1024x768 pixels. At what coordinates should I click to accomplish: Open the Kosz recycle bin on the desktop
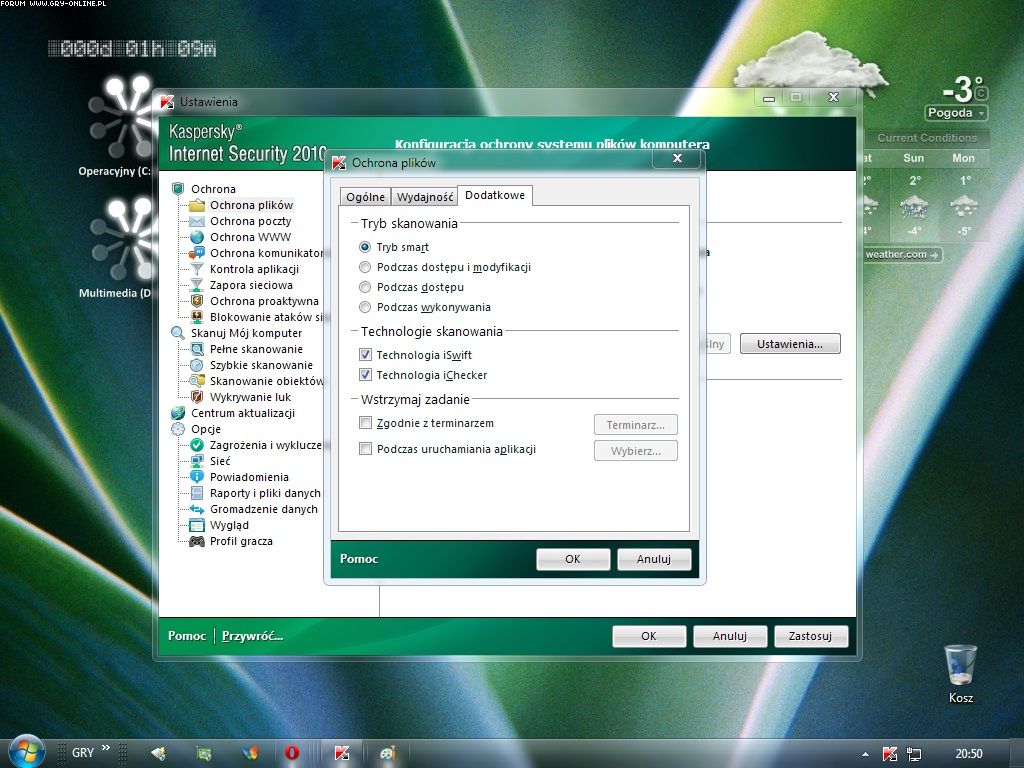click(961, 673)
